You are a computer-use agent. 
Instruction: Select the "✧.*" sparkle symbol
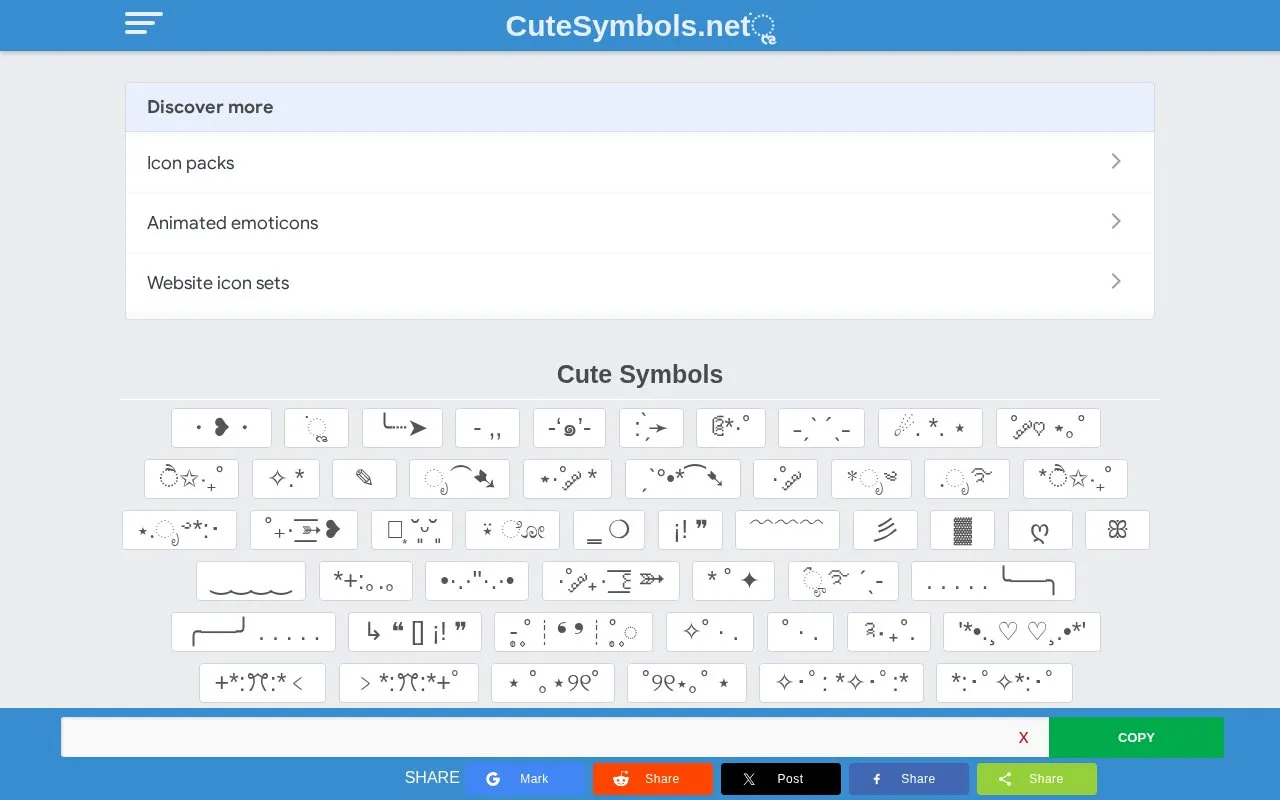click(286, 479)
